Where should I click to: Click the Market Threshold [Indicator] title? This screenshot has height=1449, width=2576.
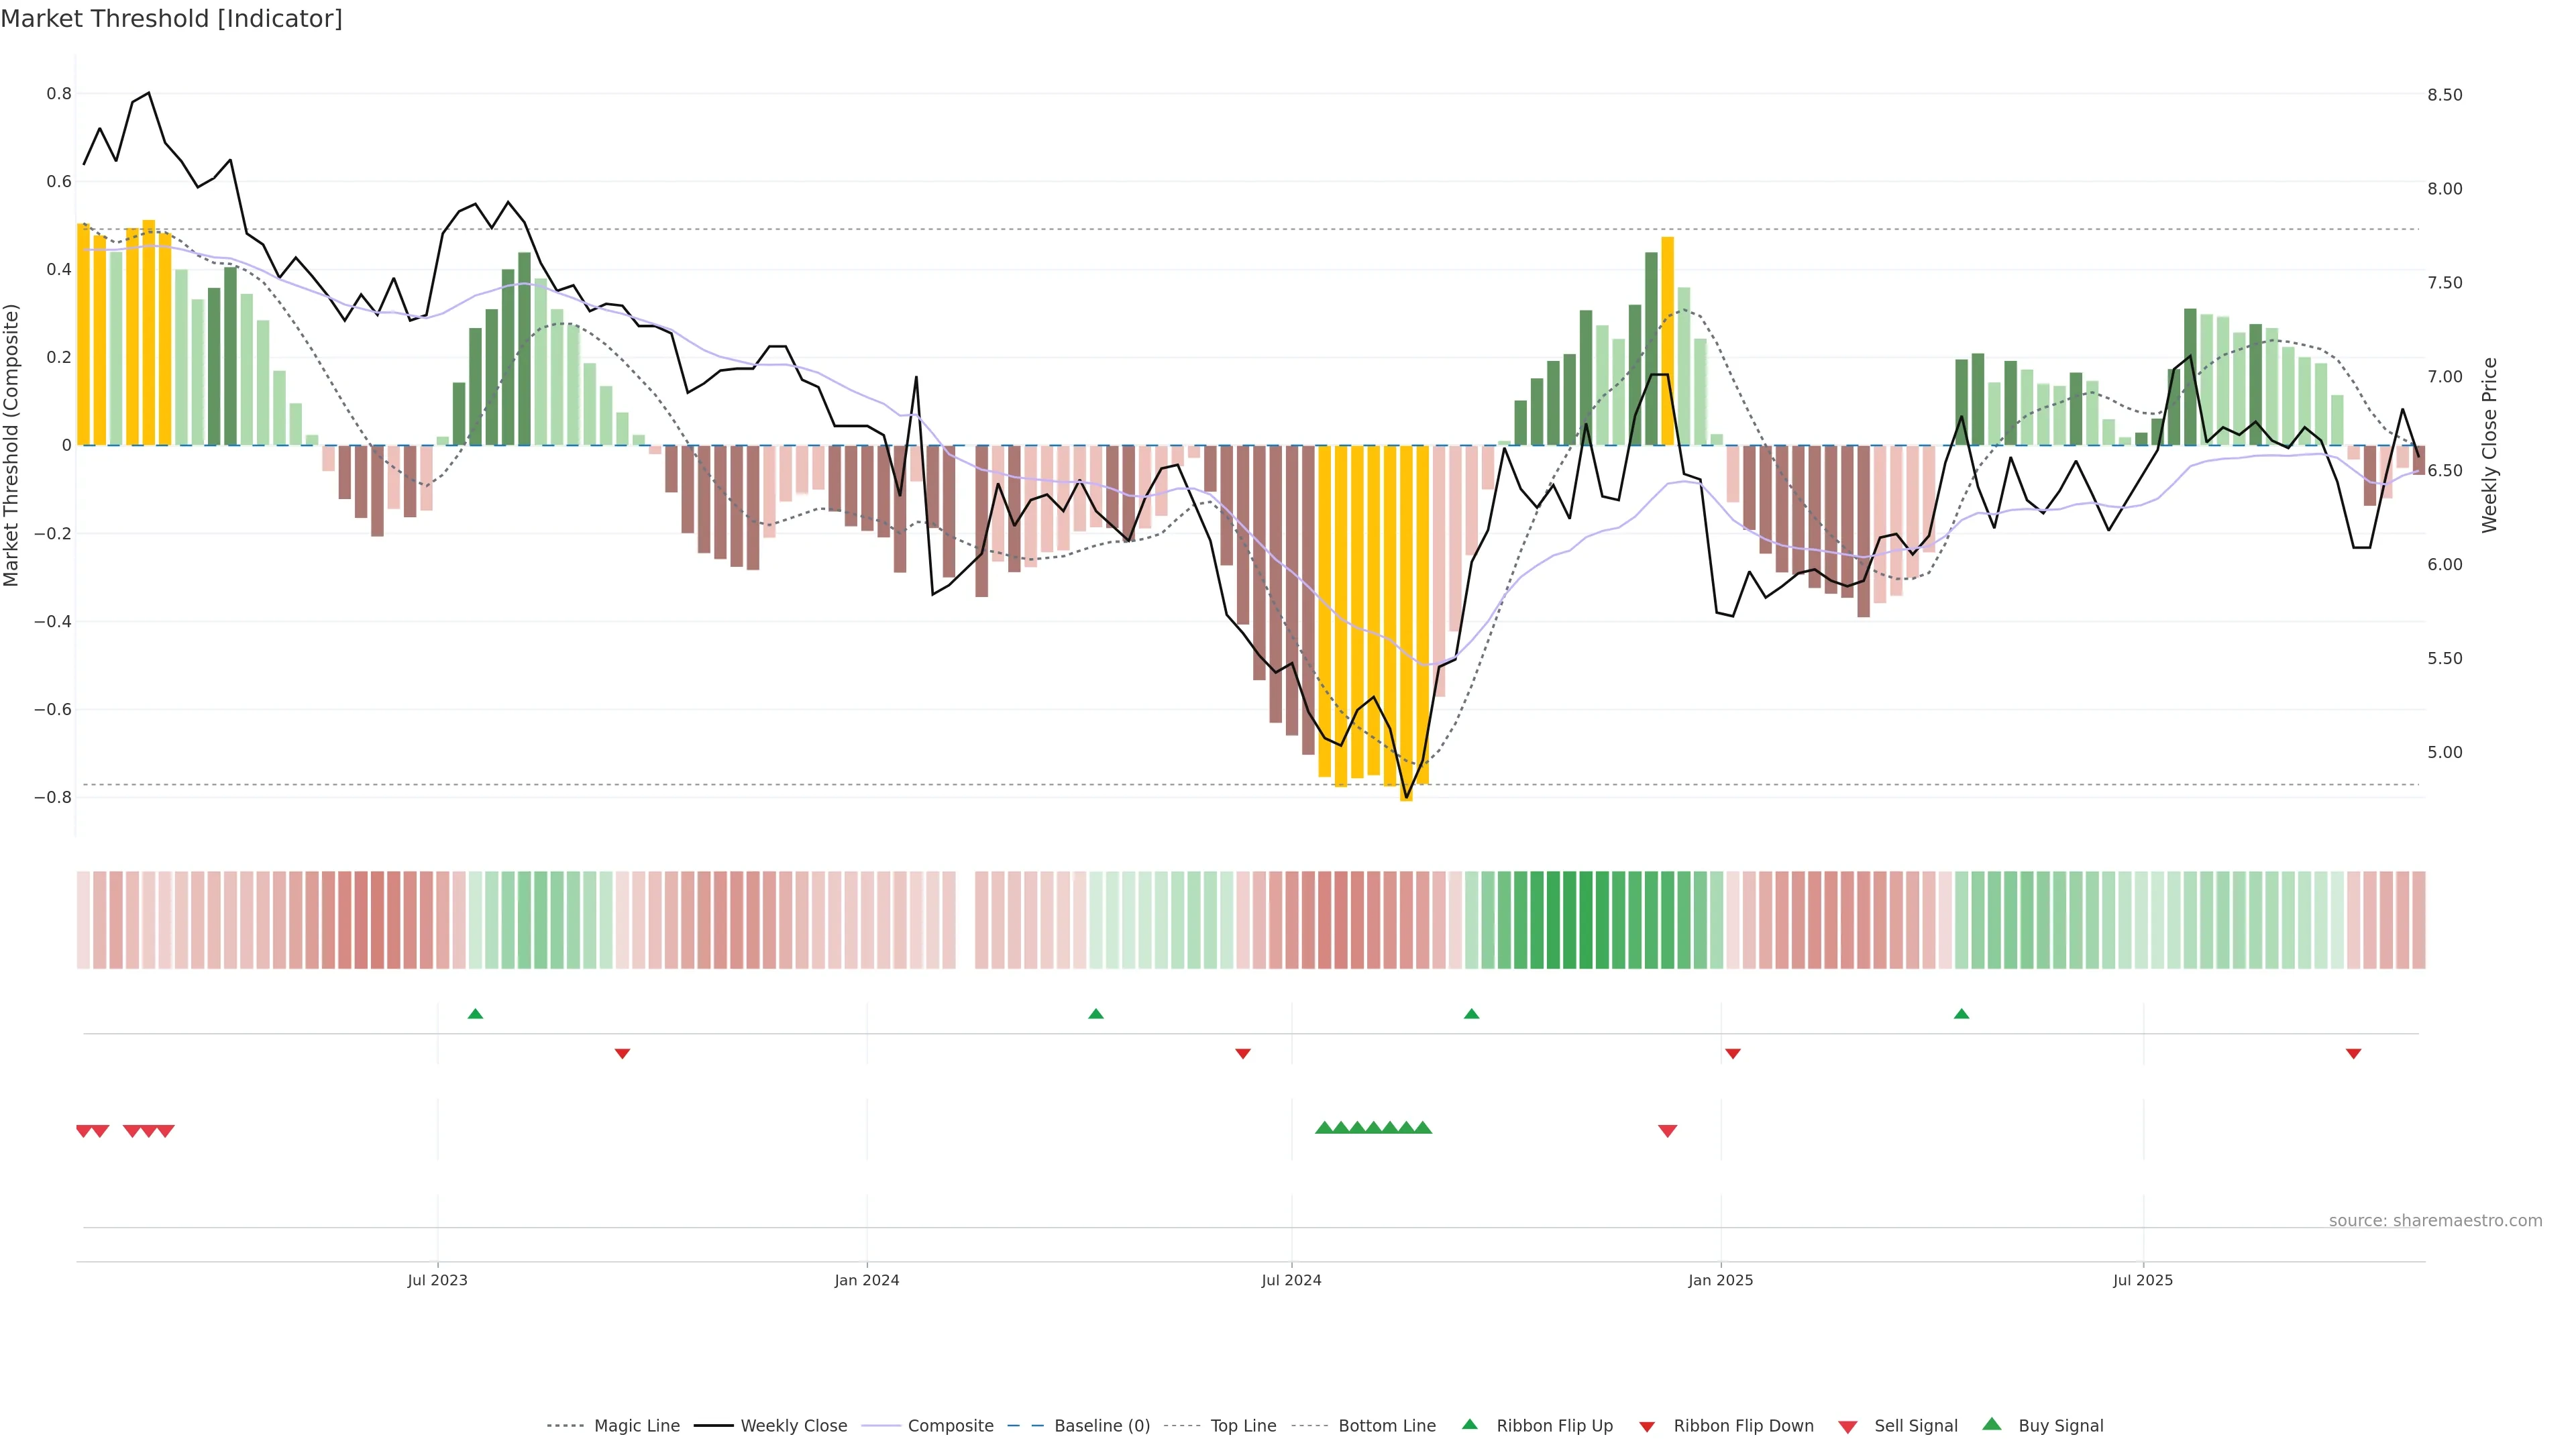coord(172,19)
